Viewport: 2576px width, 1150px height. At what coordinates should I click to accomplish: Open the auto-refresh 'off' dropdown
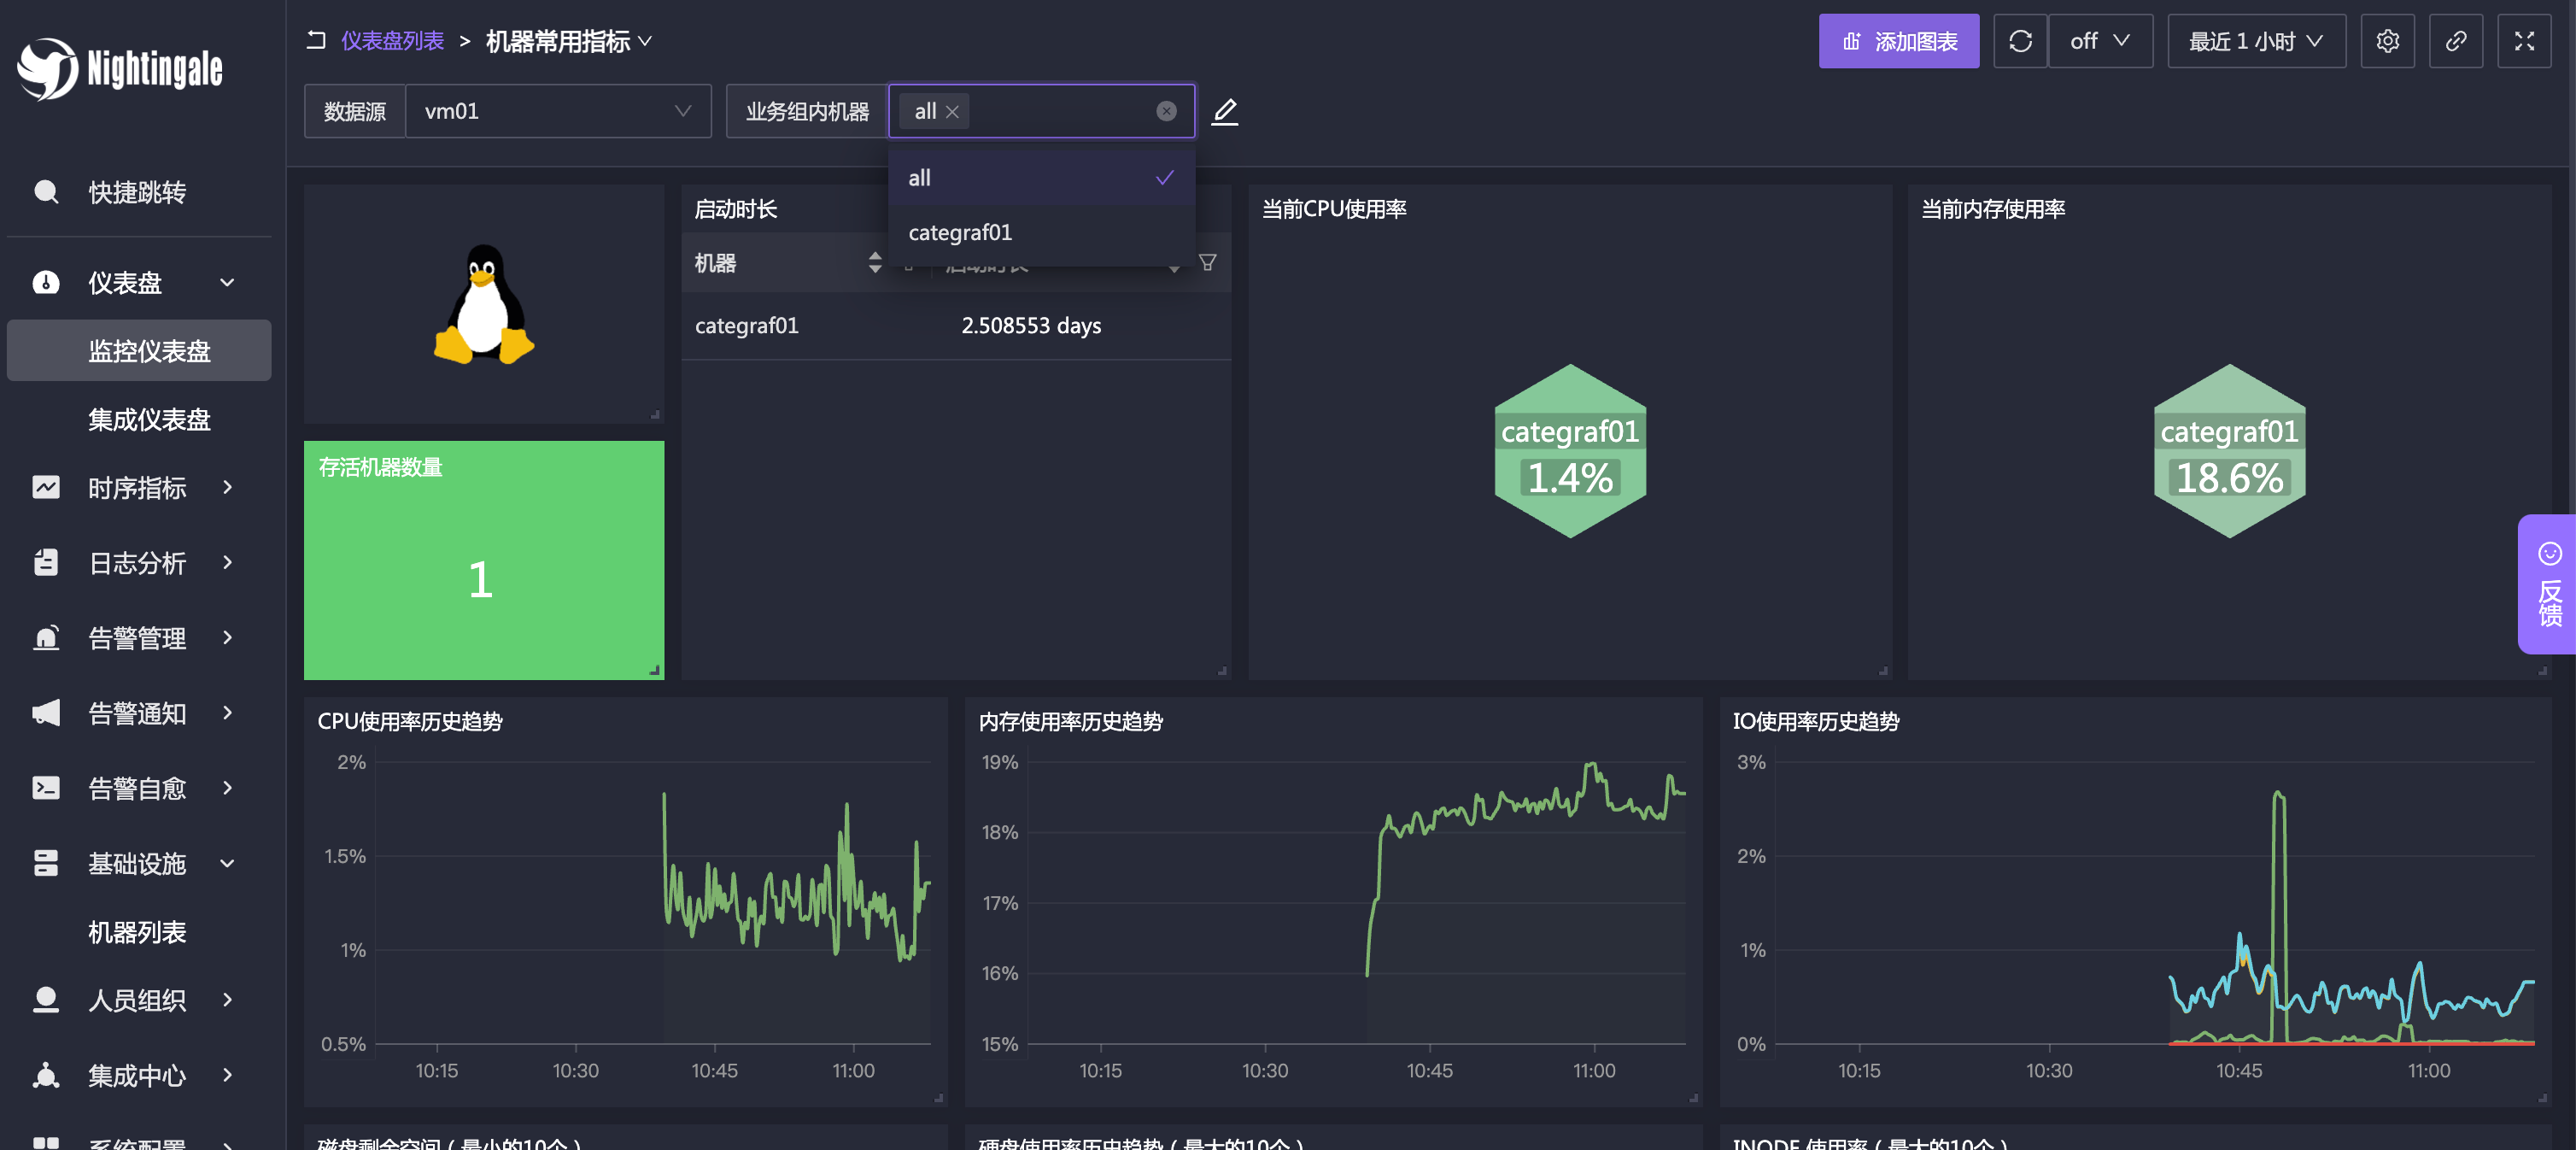click(x=2100, y=41)
